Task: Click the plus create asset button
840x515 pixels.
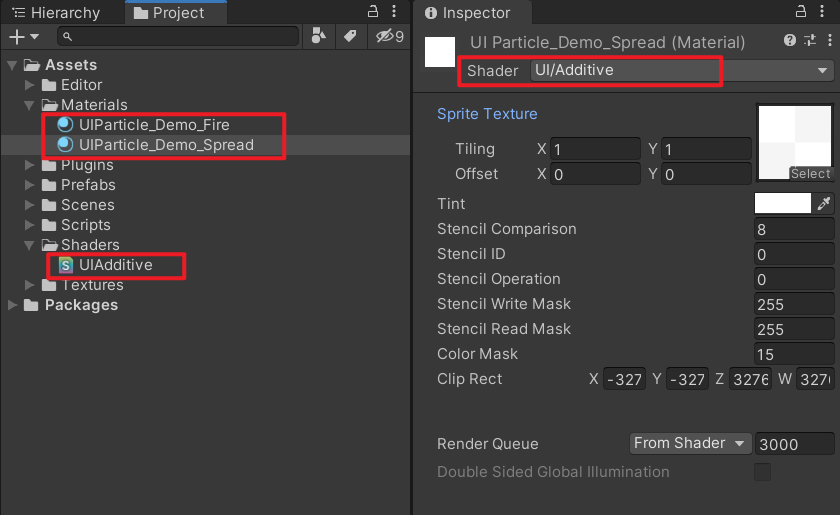Action: pyautogui.click(x=17, y=36)
